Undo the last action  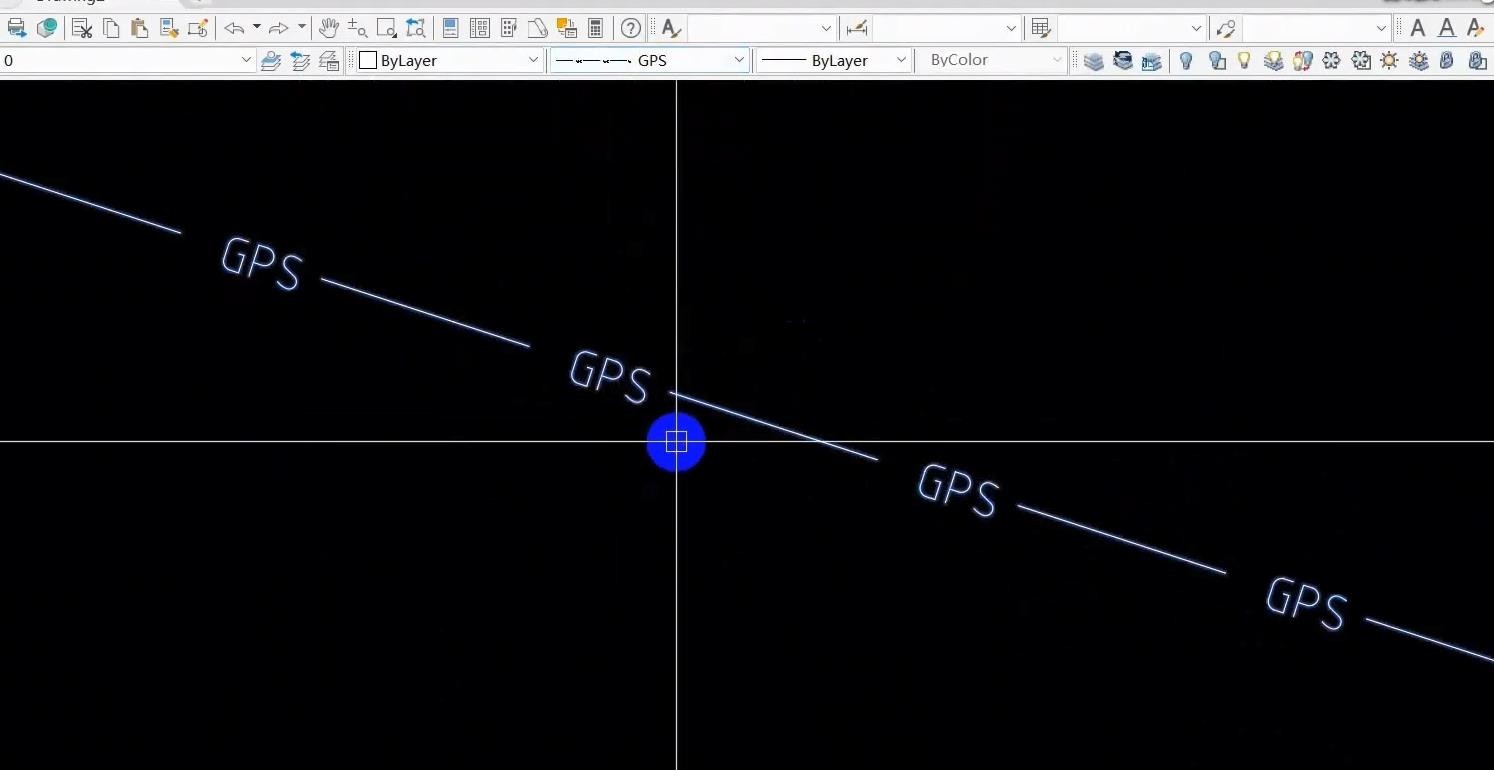click(x=234, y=28)
